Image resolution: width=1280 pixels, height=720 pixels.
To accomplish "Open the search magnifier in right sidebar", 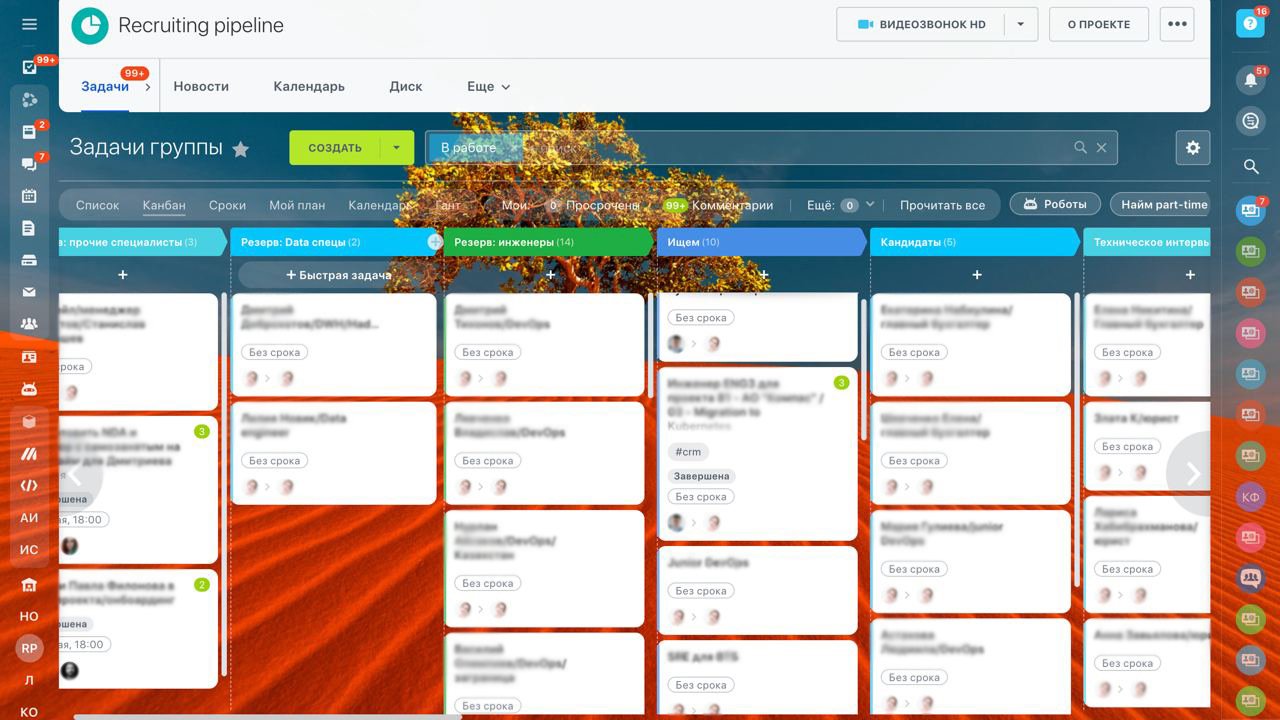I will pos(1250,167).
